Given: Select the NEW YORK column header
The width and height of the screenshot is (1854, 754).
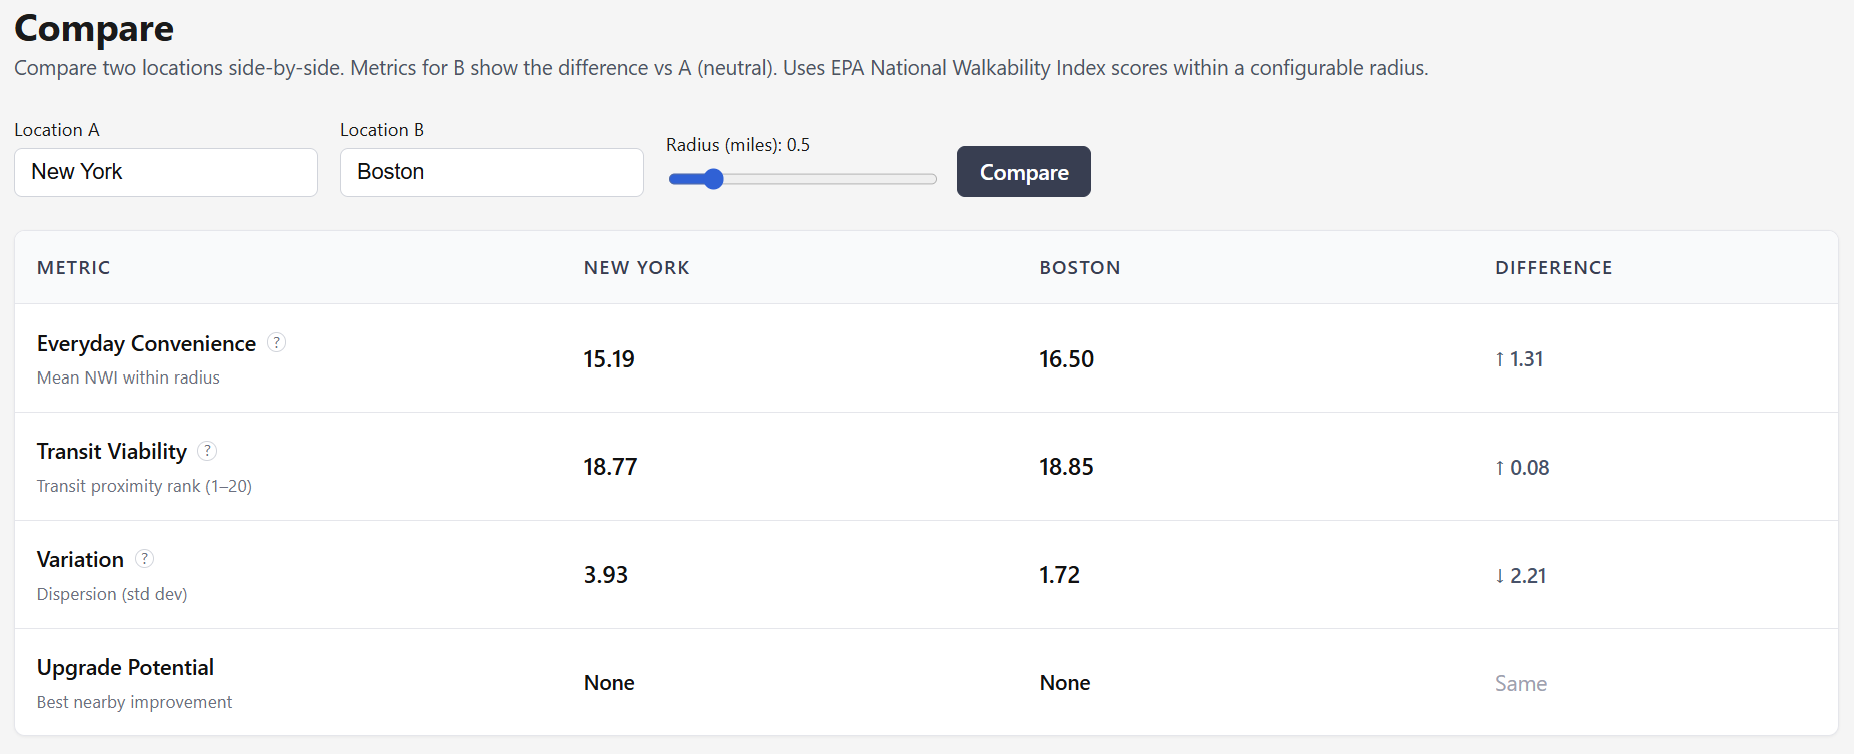Looking at the screenshot, I should click(637, 267).
